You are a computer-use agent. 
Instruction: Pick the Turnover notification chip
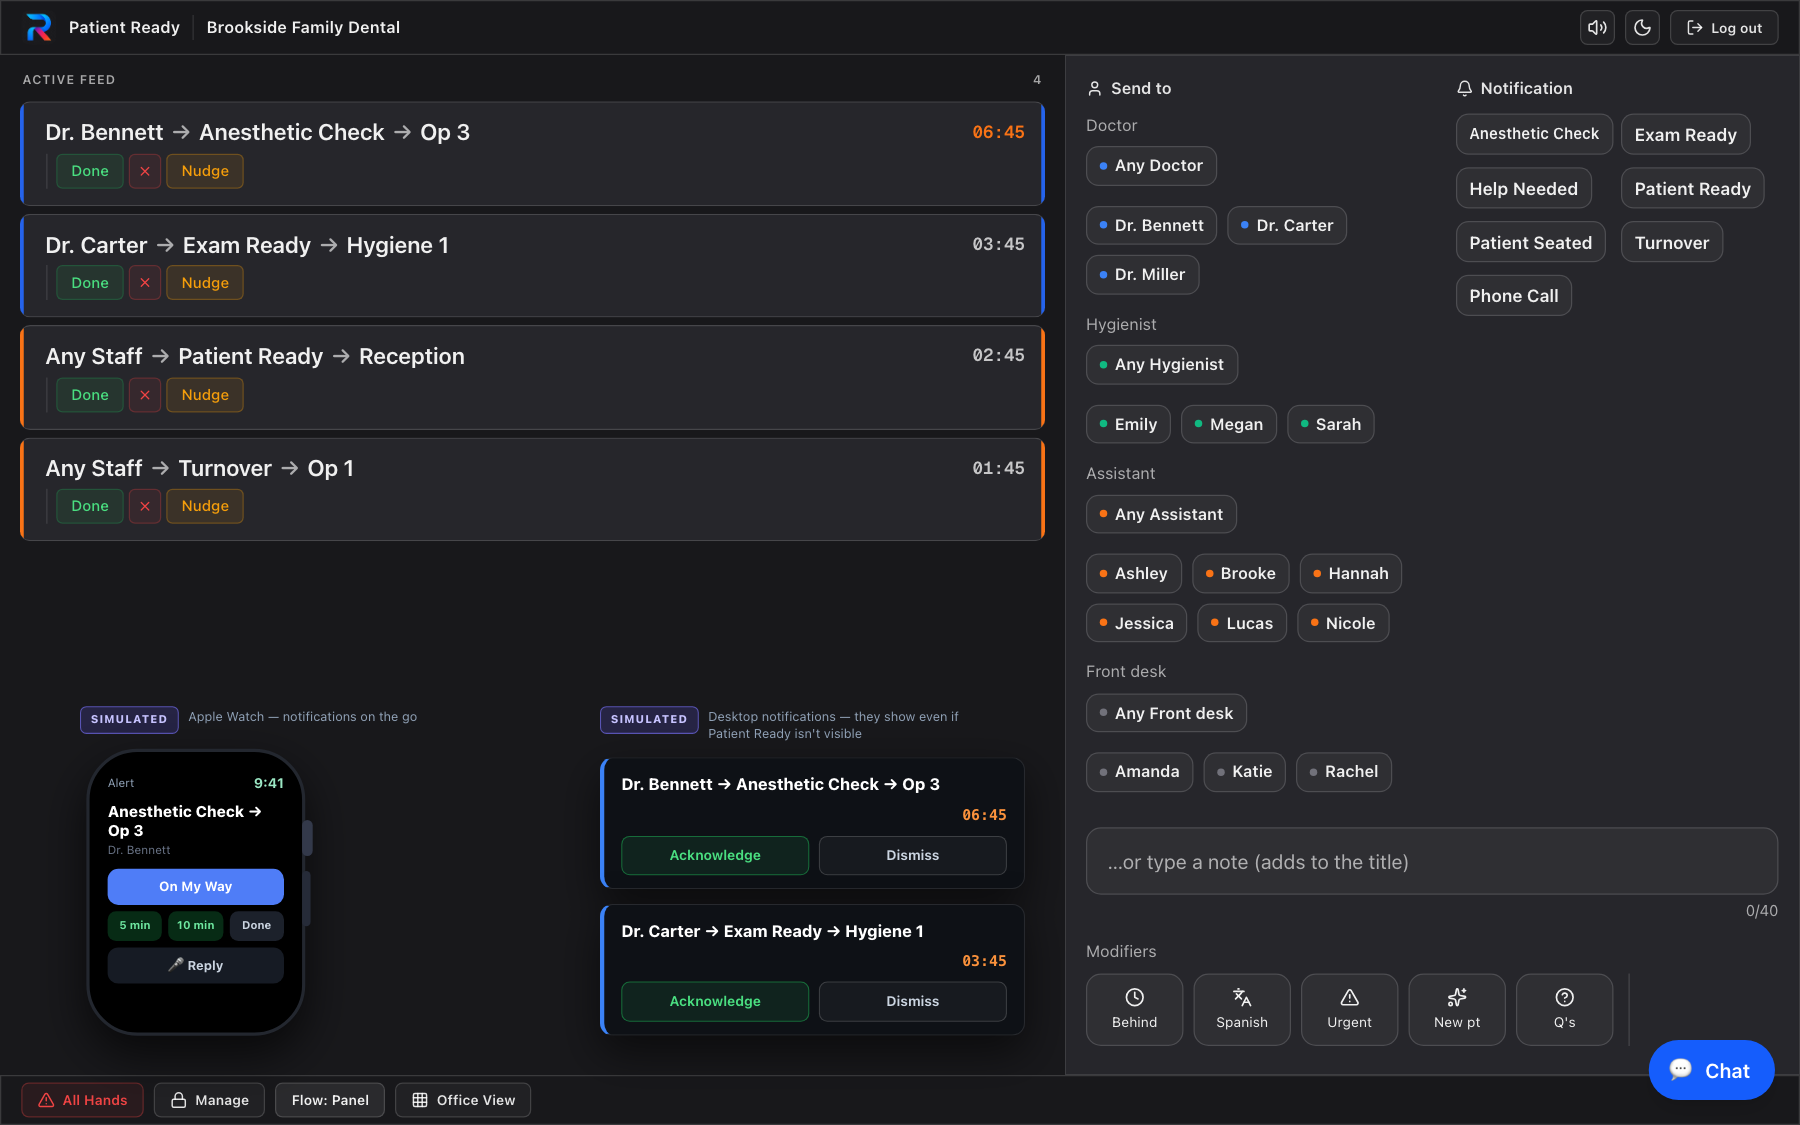1671,242
